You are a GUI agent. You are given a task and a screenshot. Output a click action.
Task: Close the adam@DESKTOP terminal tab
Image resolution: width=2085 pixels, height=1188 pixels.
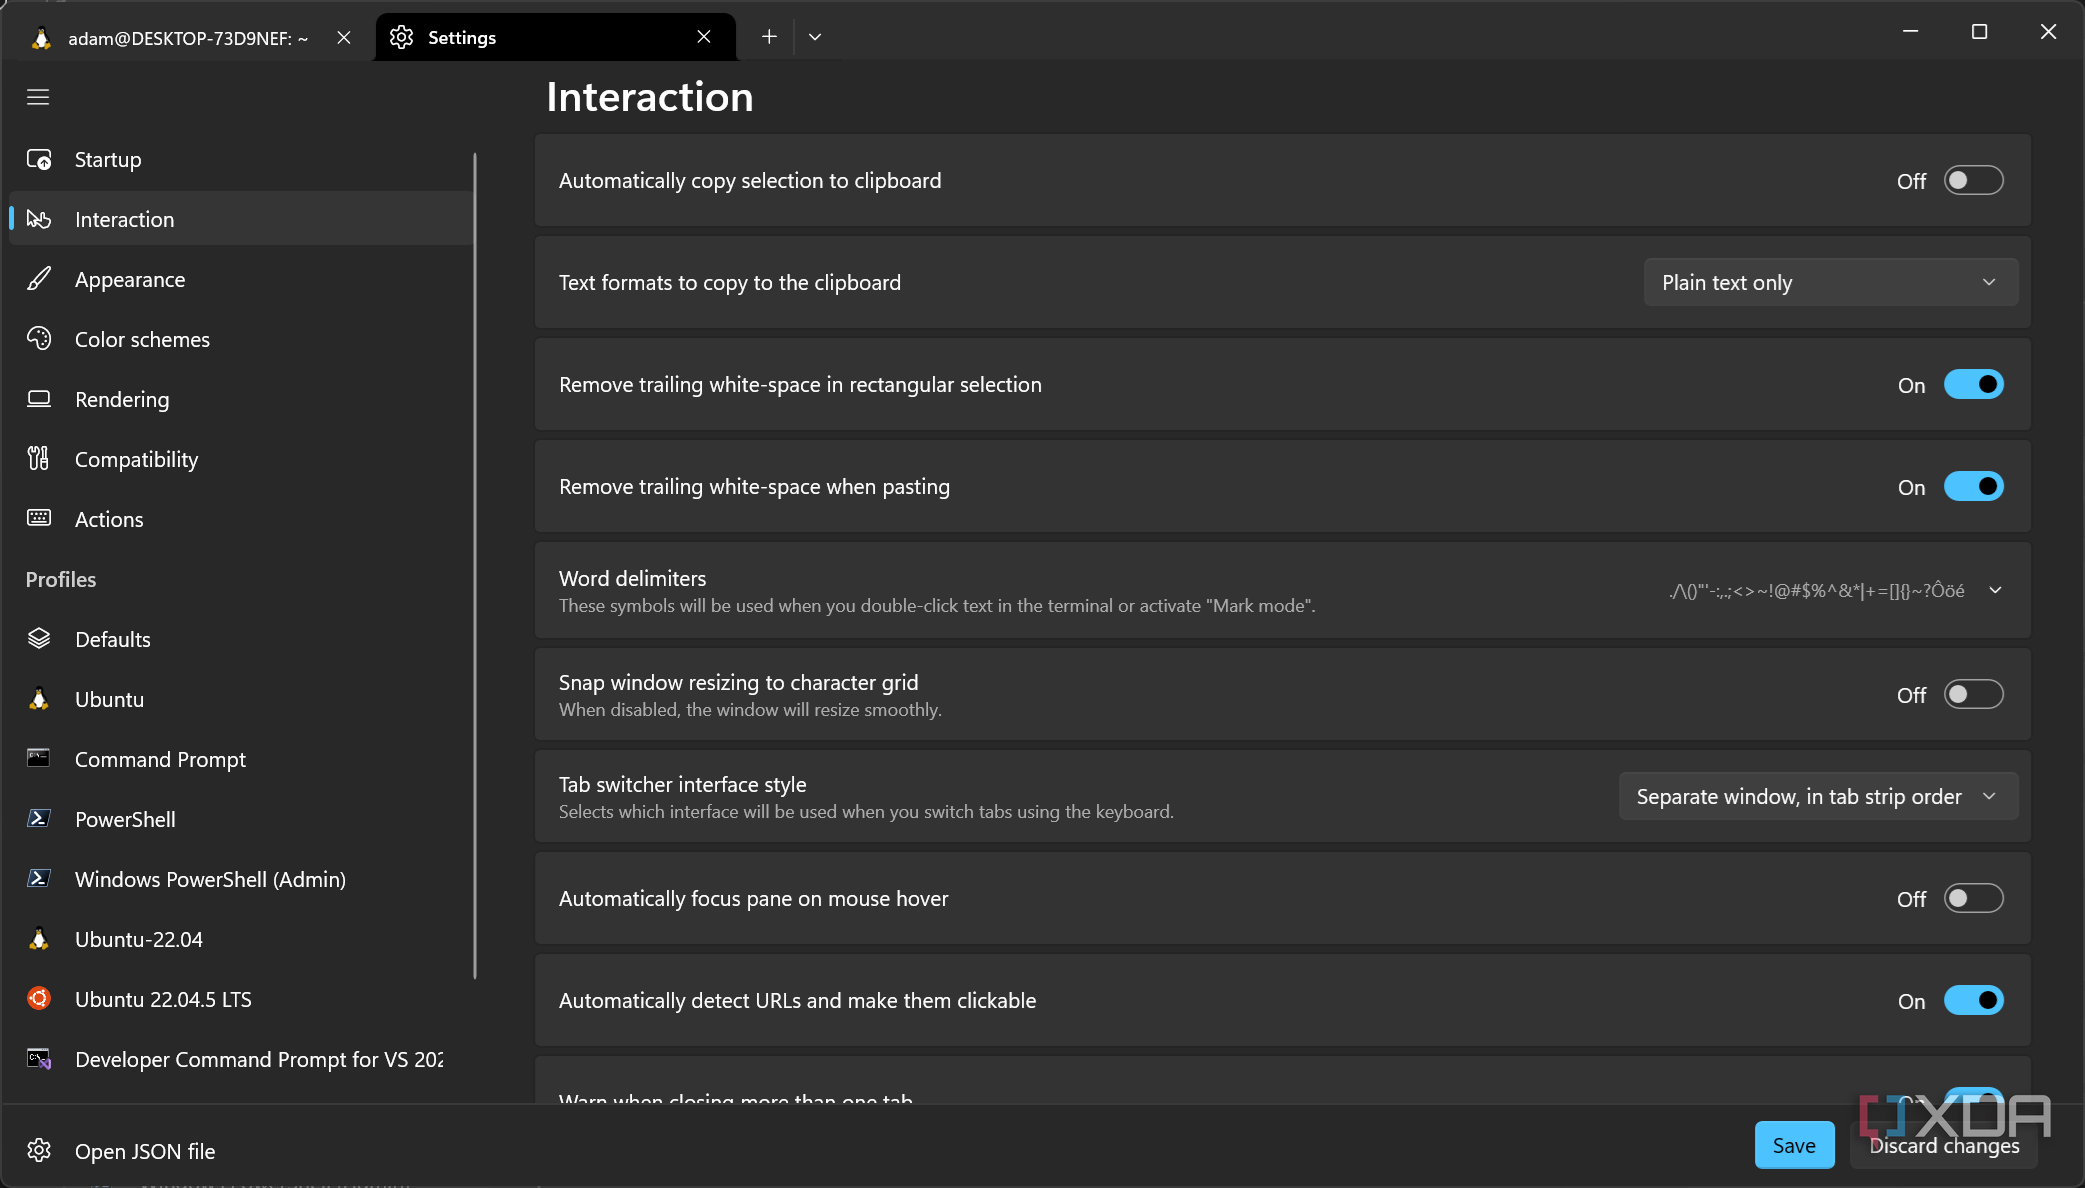(344, 38)
